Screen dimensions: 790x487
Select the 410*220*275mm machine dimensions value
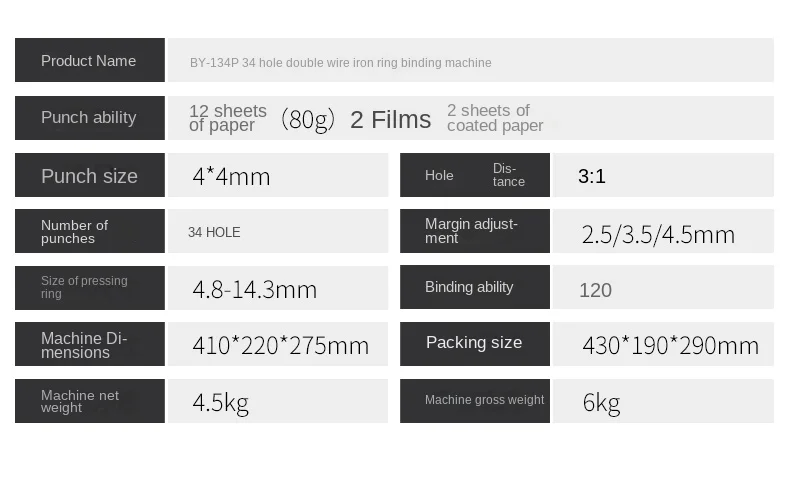(x=280, y=346)
